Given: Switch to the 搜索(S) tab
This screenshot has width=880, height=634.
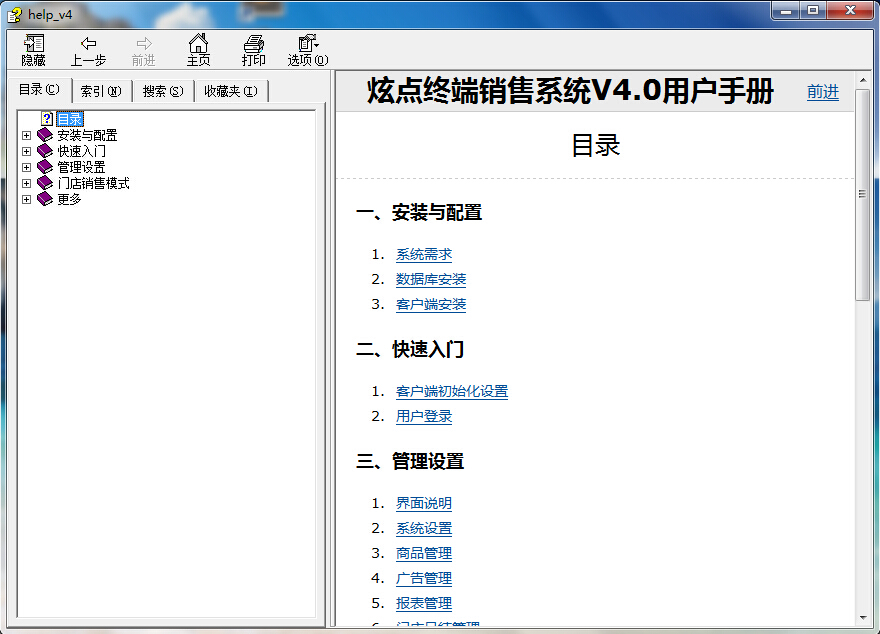Looking at the screenshot, I should point(163,91).
